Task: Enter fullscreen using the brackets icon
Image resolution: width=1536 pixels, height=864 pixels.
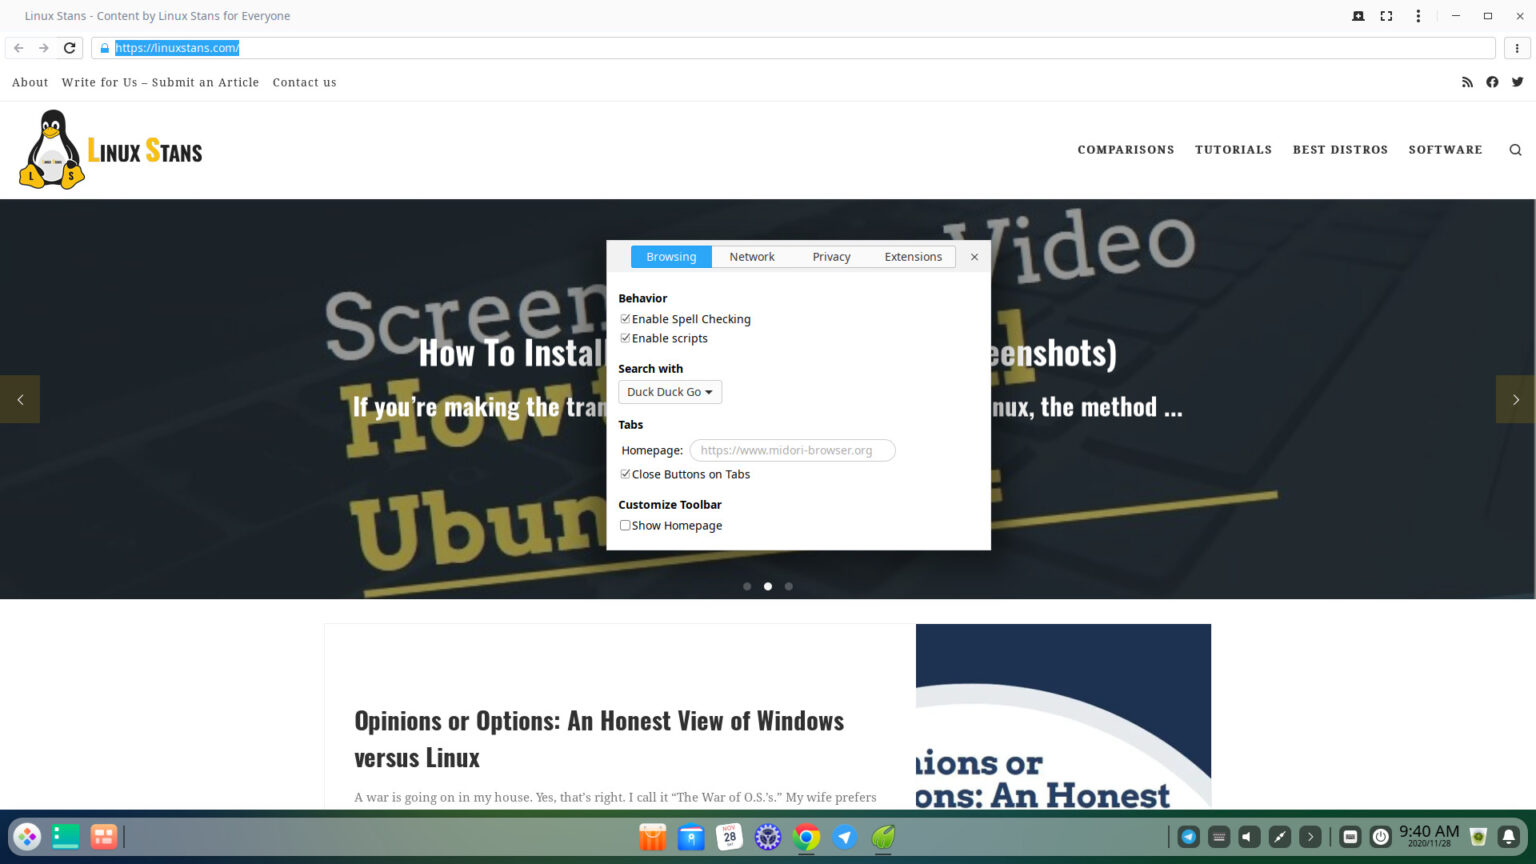Action: [1385, 15]
